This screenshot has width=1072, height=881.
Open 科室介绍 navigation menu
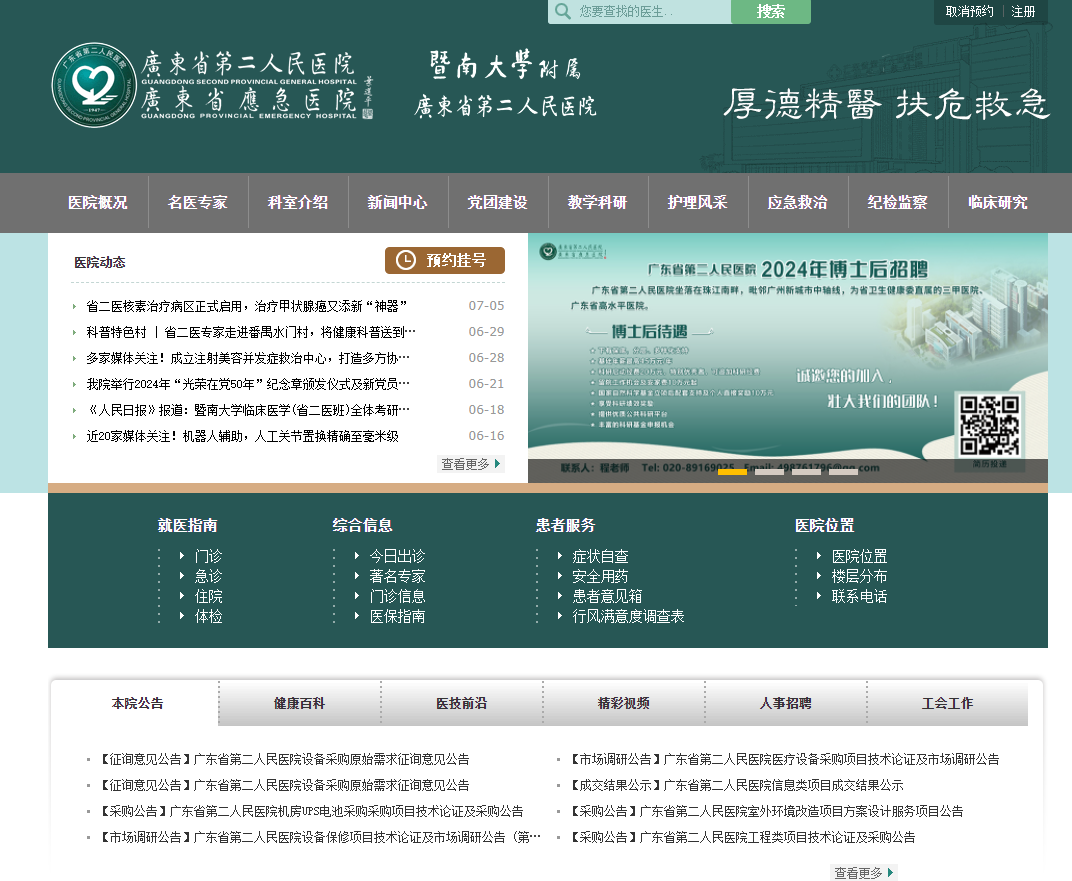(298, 202)
